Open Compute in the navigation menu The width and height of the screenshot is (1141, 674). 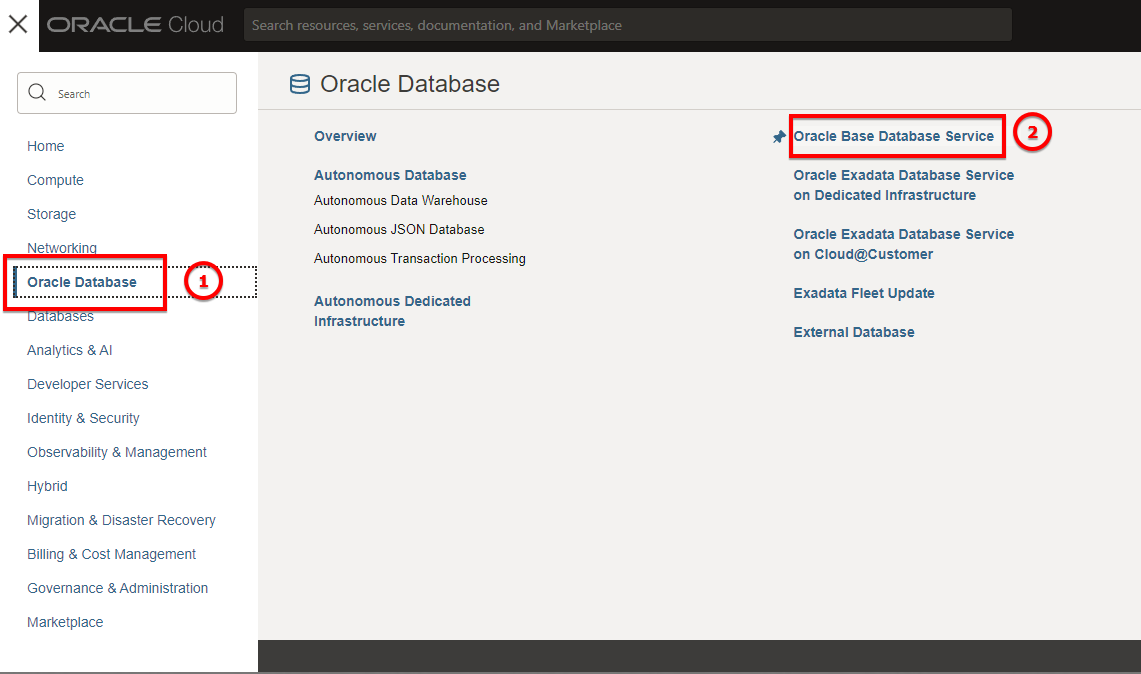point(55,181)
